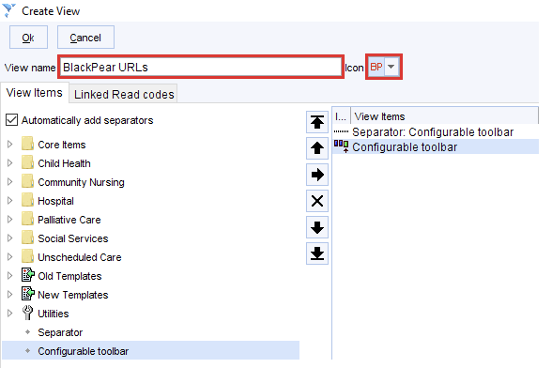
Task: Click the New Templates icon
Action: click(28, 294)
